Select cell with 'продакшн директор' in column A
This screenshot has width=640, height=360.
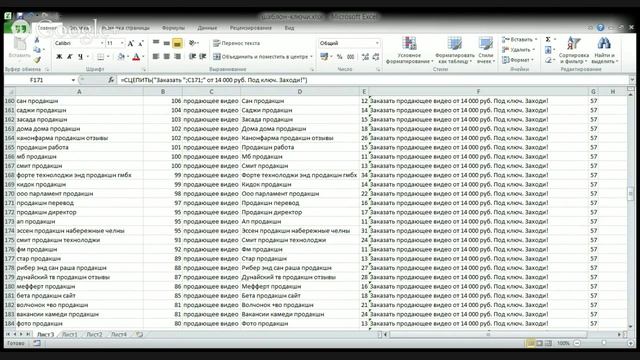click(80, 212)
